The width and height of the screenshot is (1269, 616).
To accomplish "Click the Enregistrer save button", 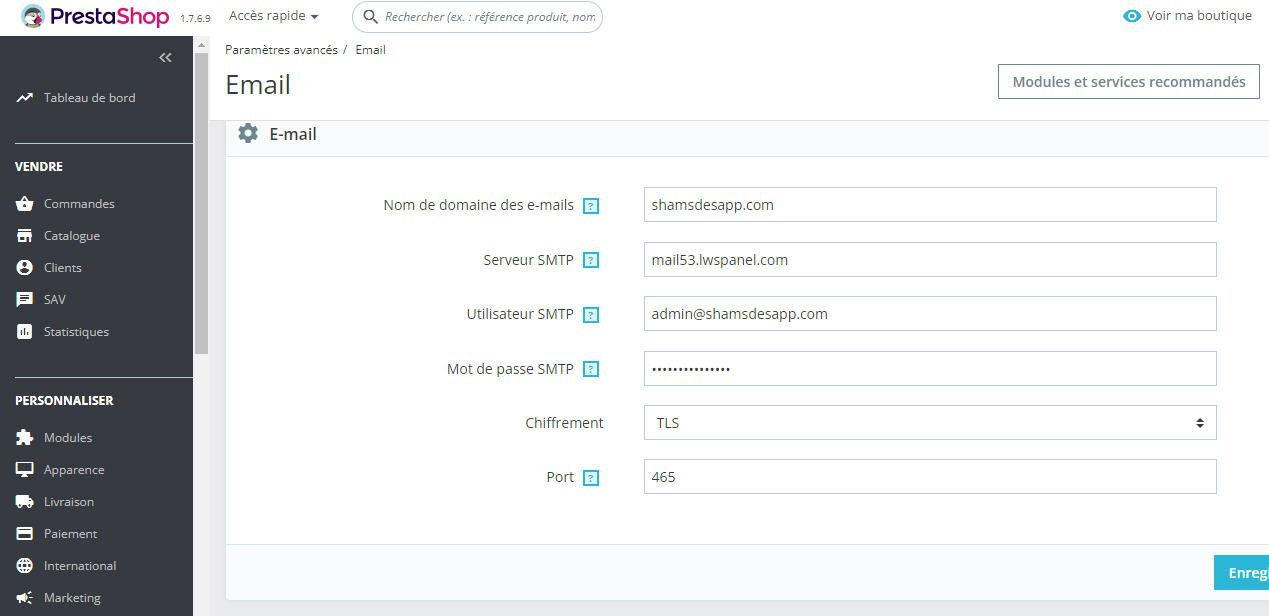I will click(x=1241, y=573).
